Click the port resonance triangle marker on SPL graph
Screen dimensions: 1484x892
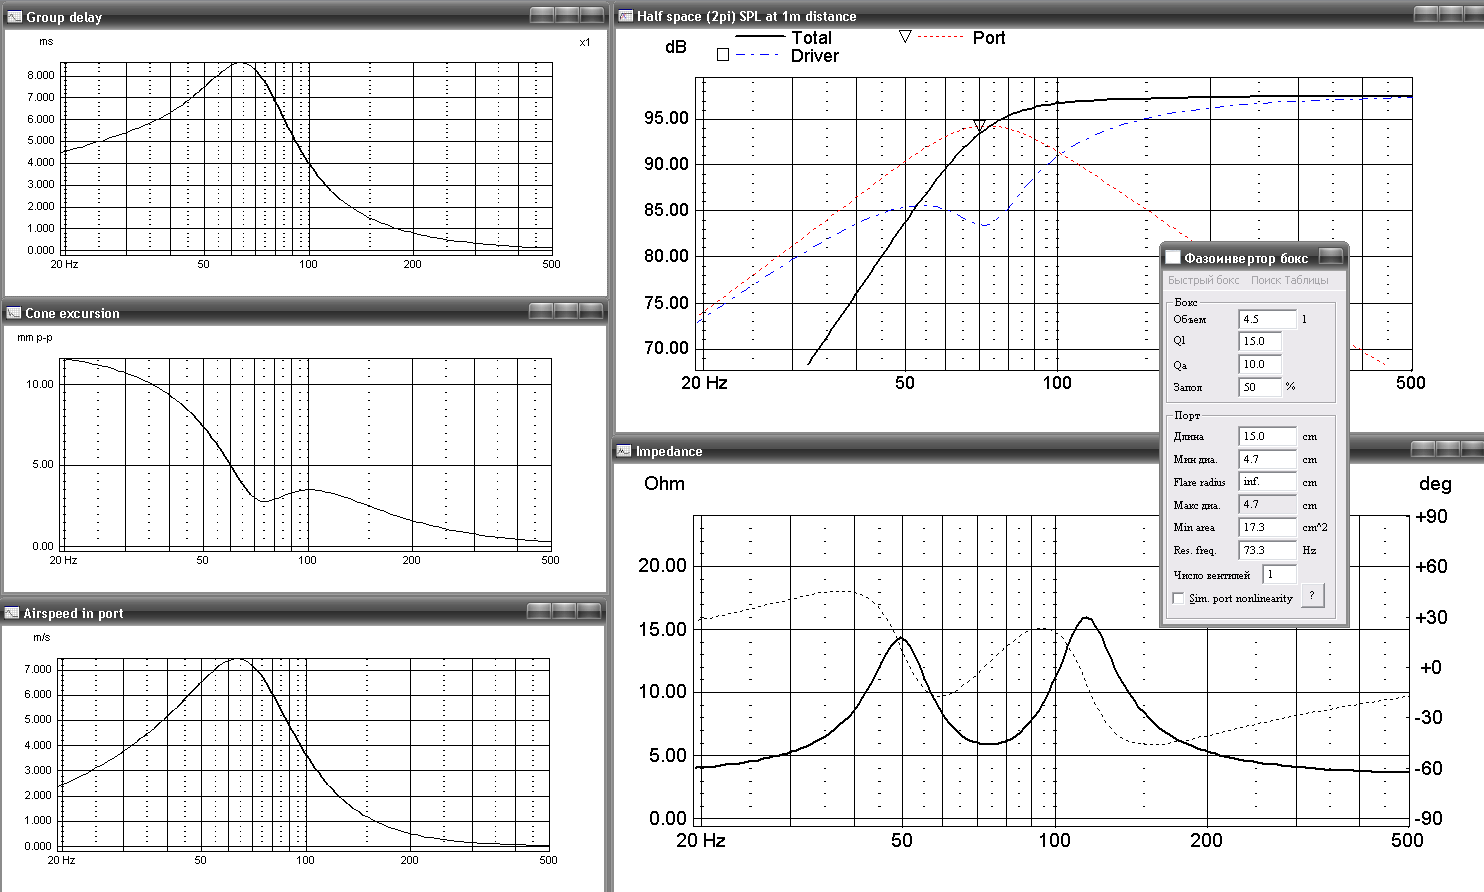(979, 126)
